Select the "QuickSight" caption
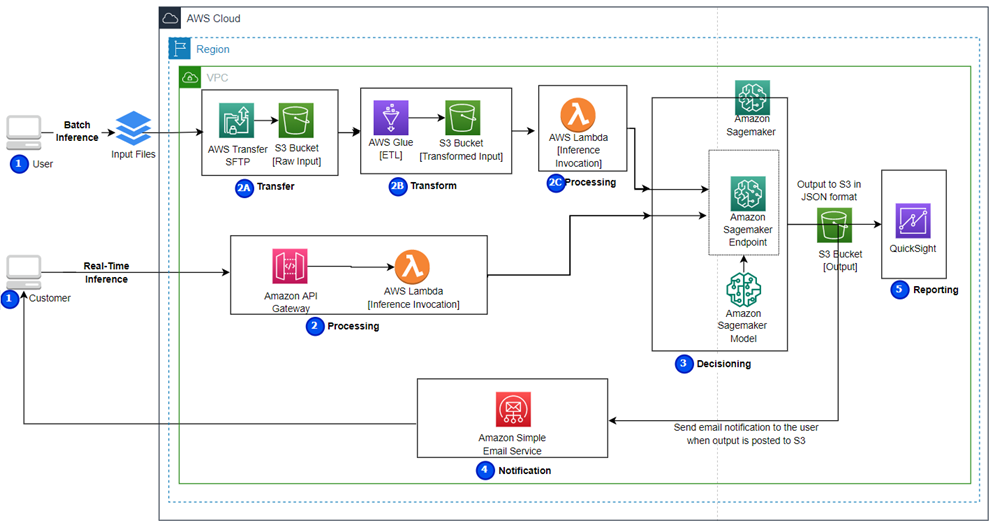 click(x=913, y=249)
